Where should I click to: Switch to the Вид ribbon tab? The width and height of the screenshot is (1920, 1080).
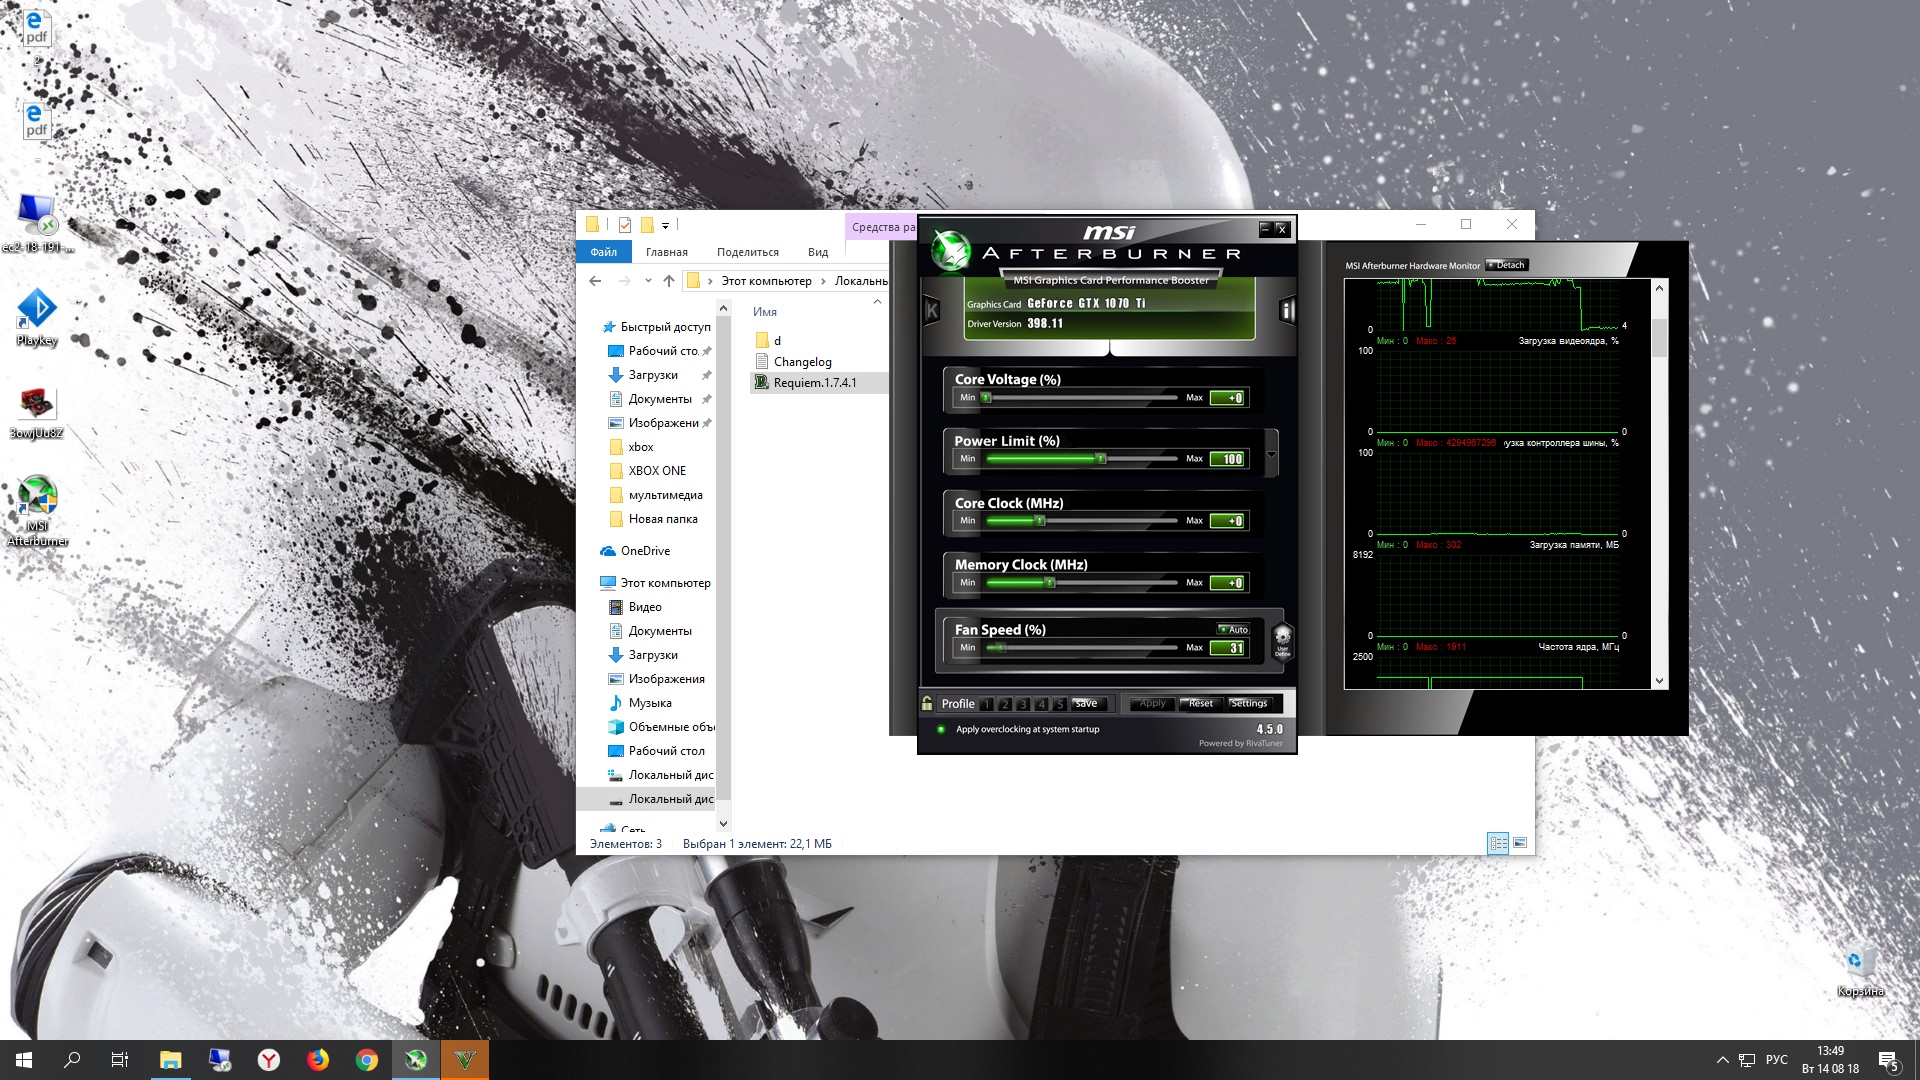point(817,252)
